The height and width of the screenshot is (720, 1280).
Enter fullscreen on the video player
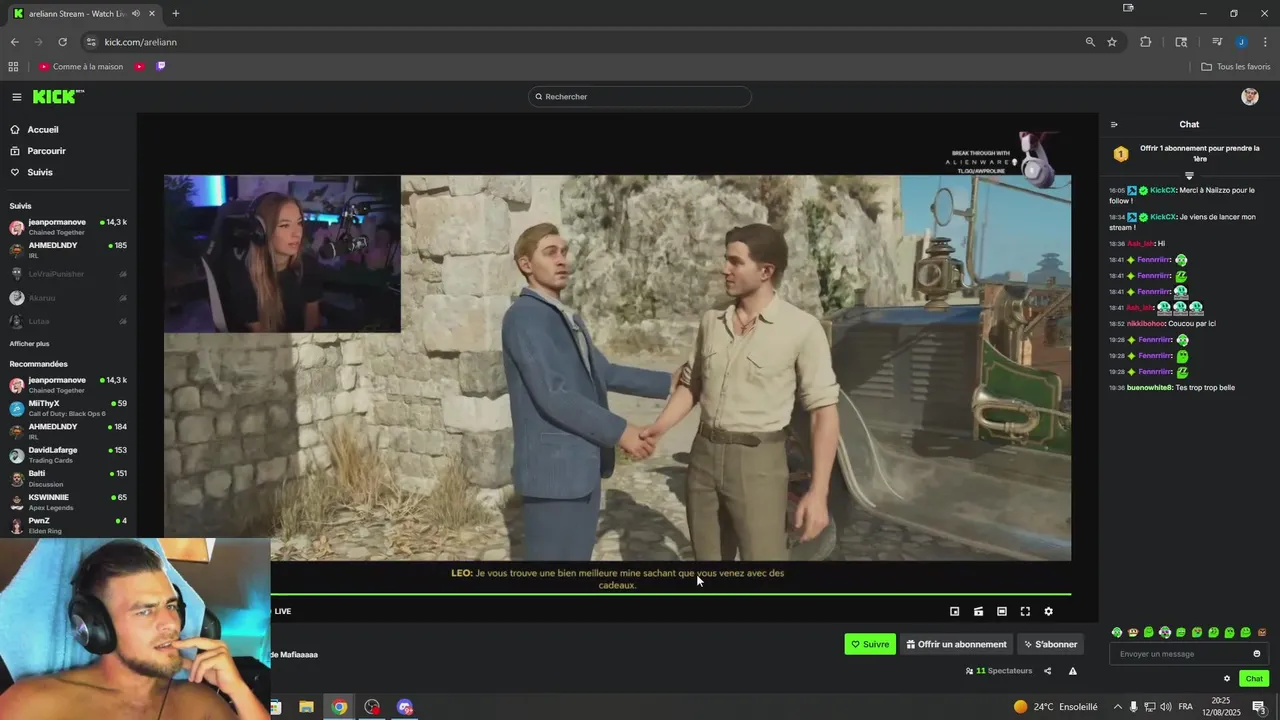1025,611
